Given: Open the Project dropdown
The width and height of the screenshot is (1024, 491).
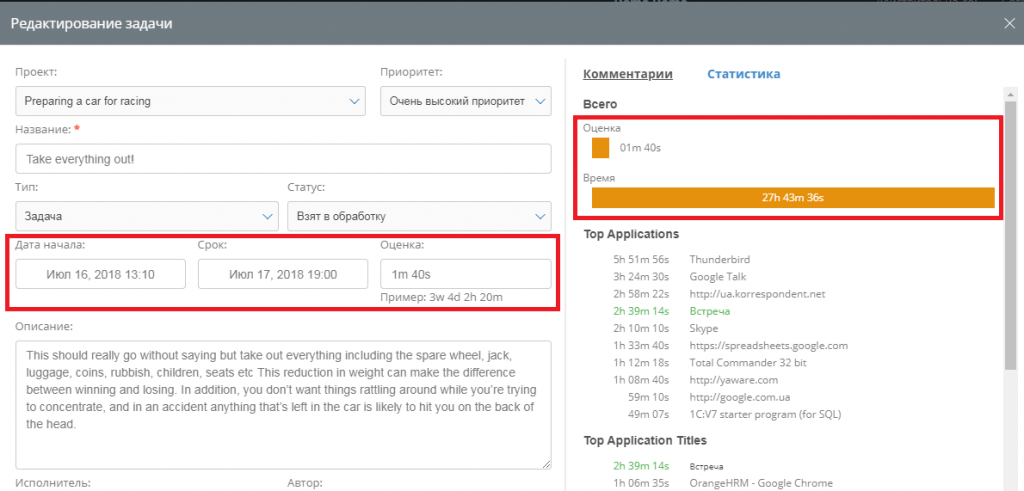Looking at the screenshot, I should [190, 101].
